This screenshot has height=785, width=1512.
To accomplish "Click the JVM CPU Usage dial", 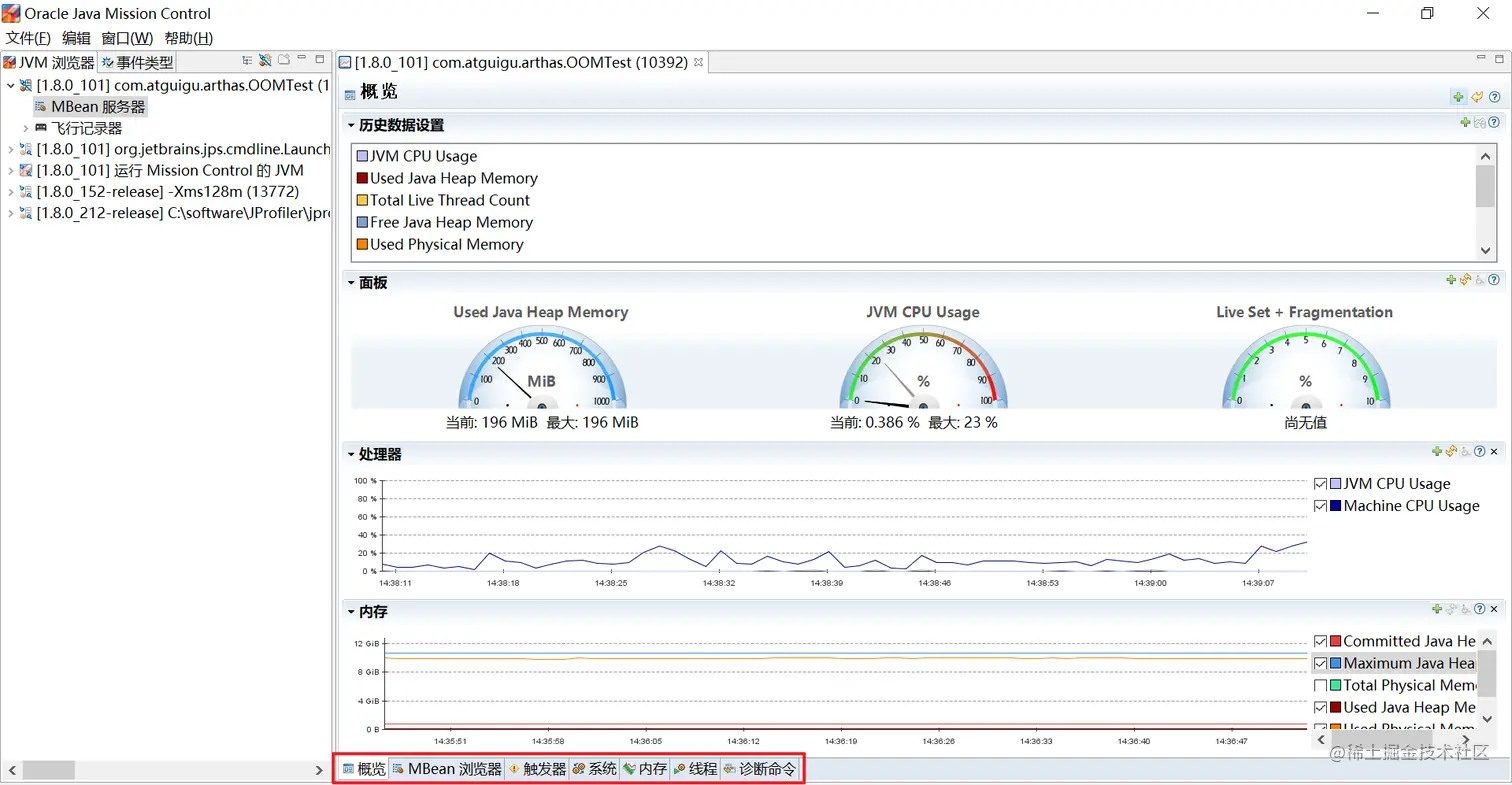I will [923, 366].
